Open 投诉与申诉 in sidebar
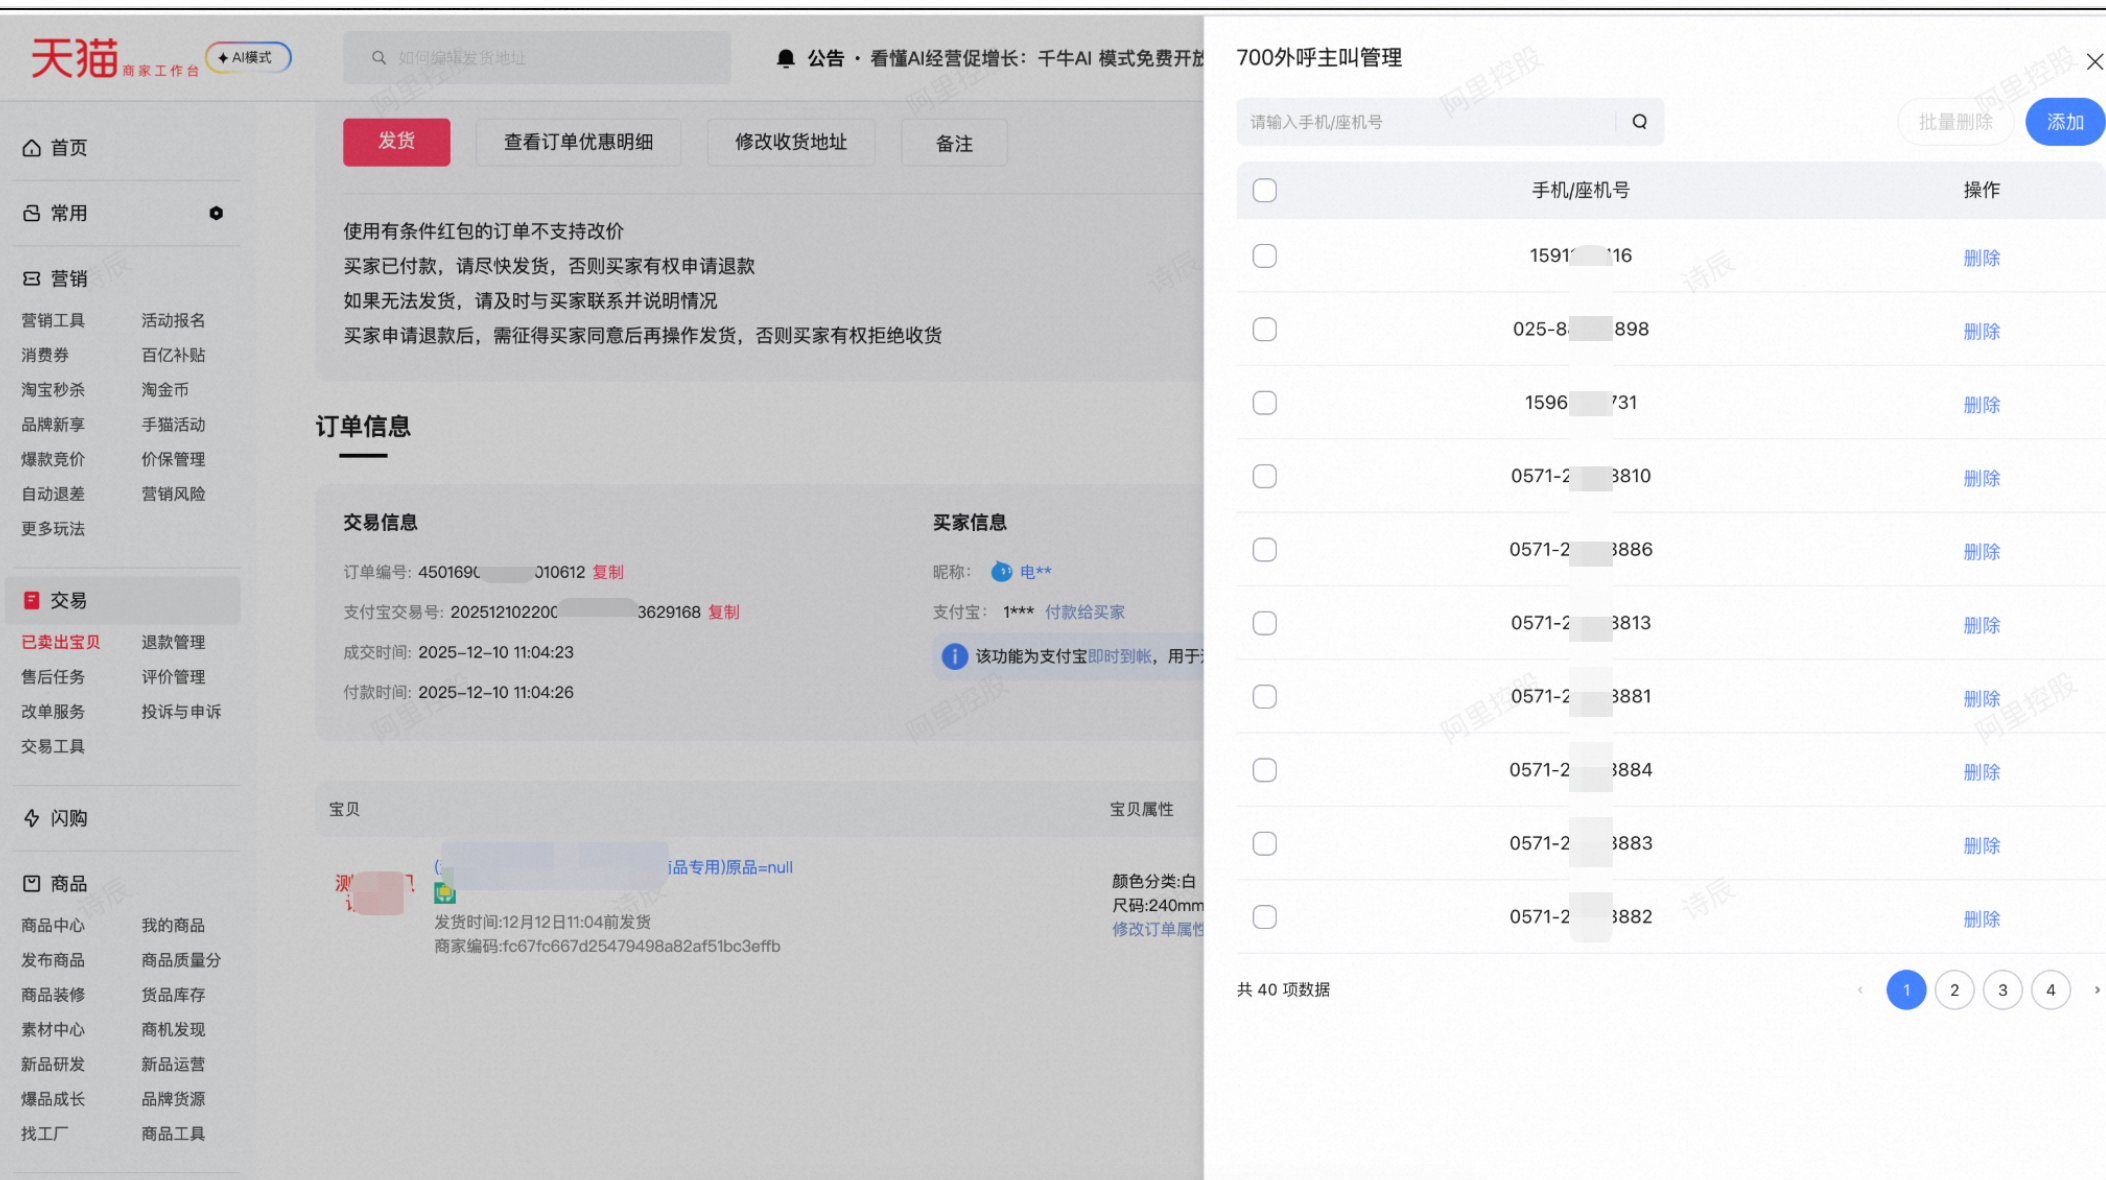 [181, 712]
